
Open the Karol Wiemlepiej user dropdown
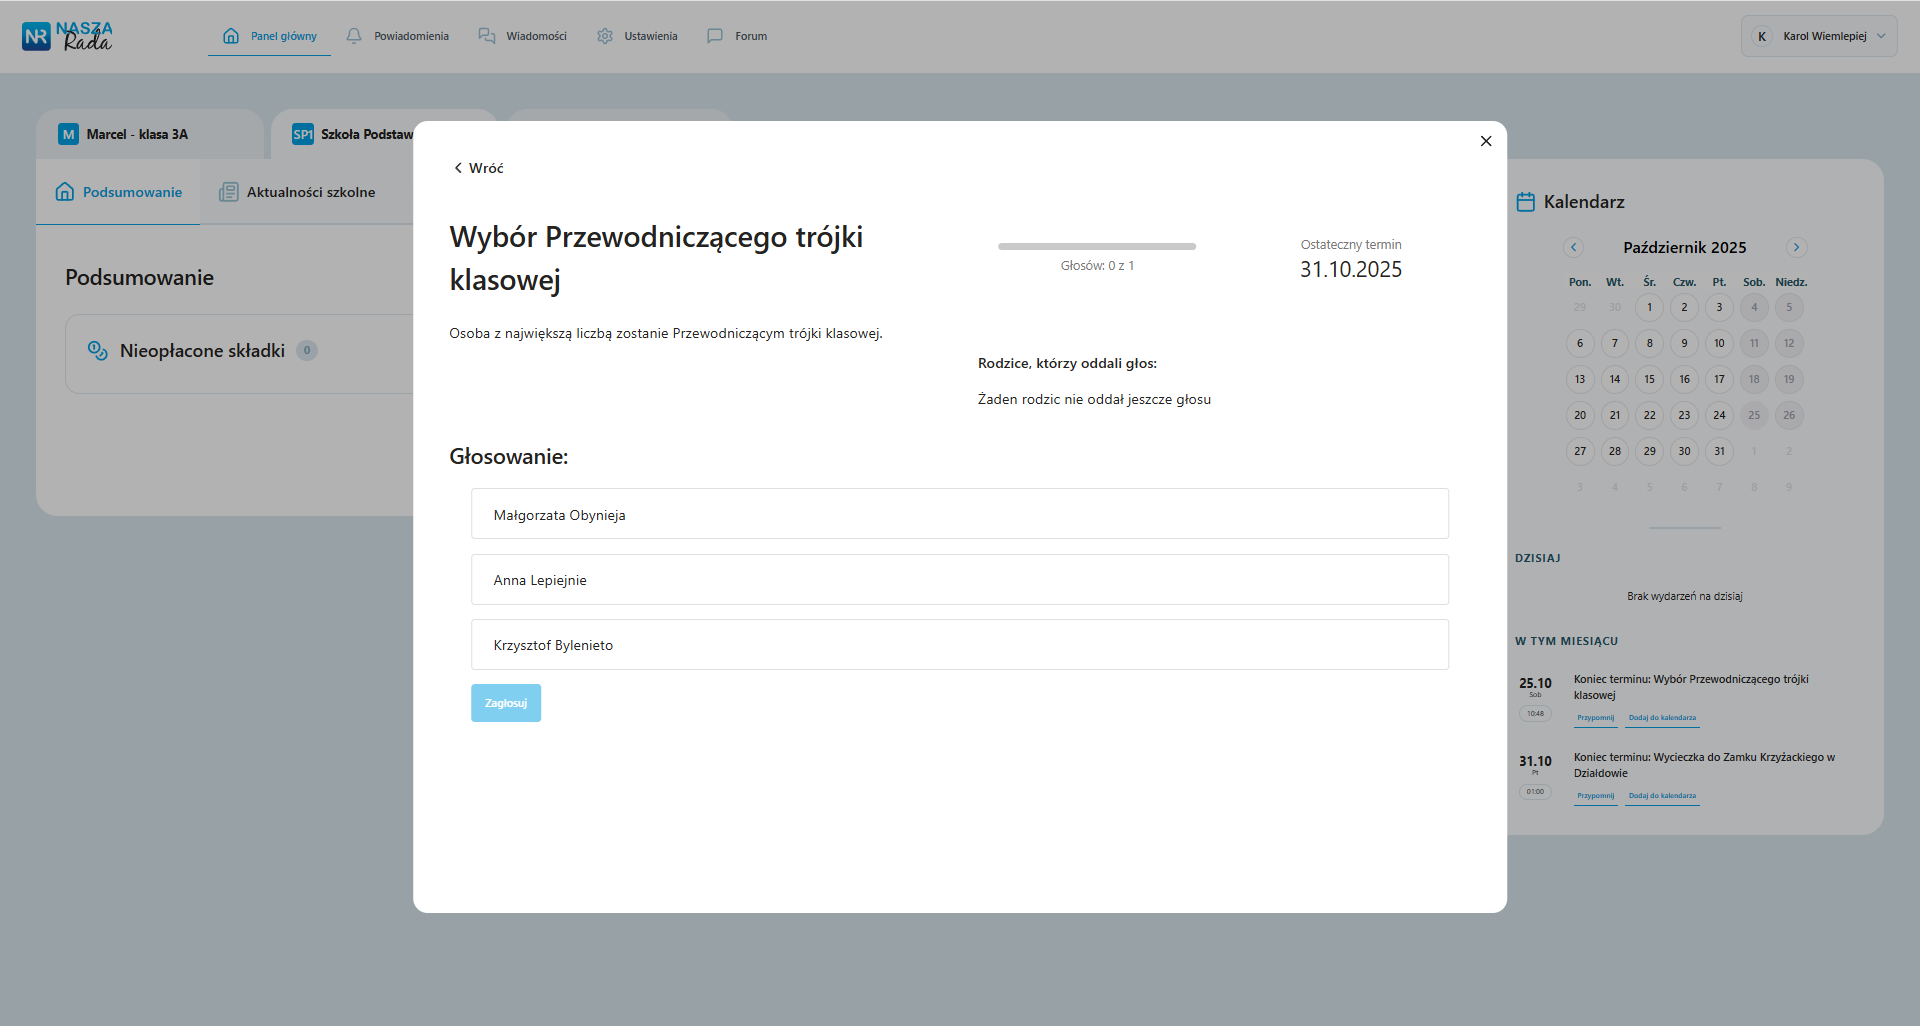tap(1818, 36)
